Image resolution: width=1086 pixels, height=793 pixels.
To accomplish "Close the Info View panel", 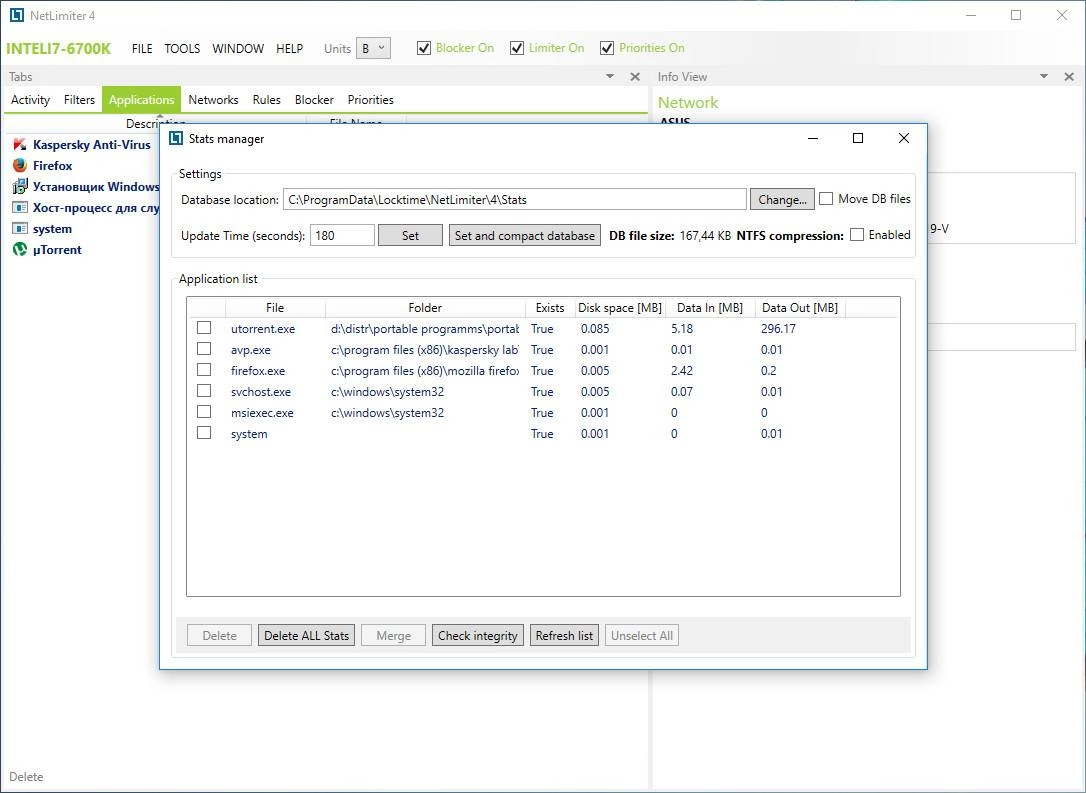I will pyautogui.click(x=1069, y=77).
